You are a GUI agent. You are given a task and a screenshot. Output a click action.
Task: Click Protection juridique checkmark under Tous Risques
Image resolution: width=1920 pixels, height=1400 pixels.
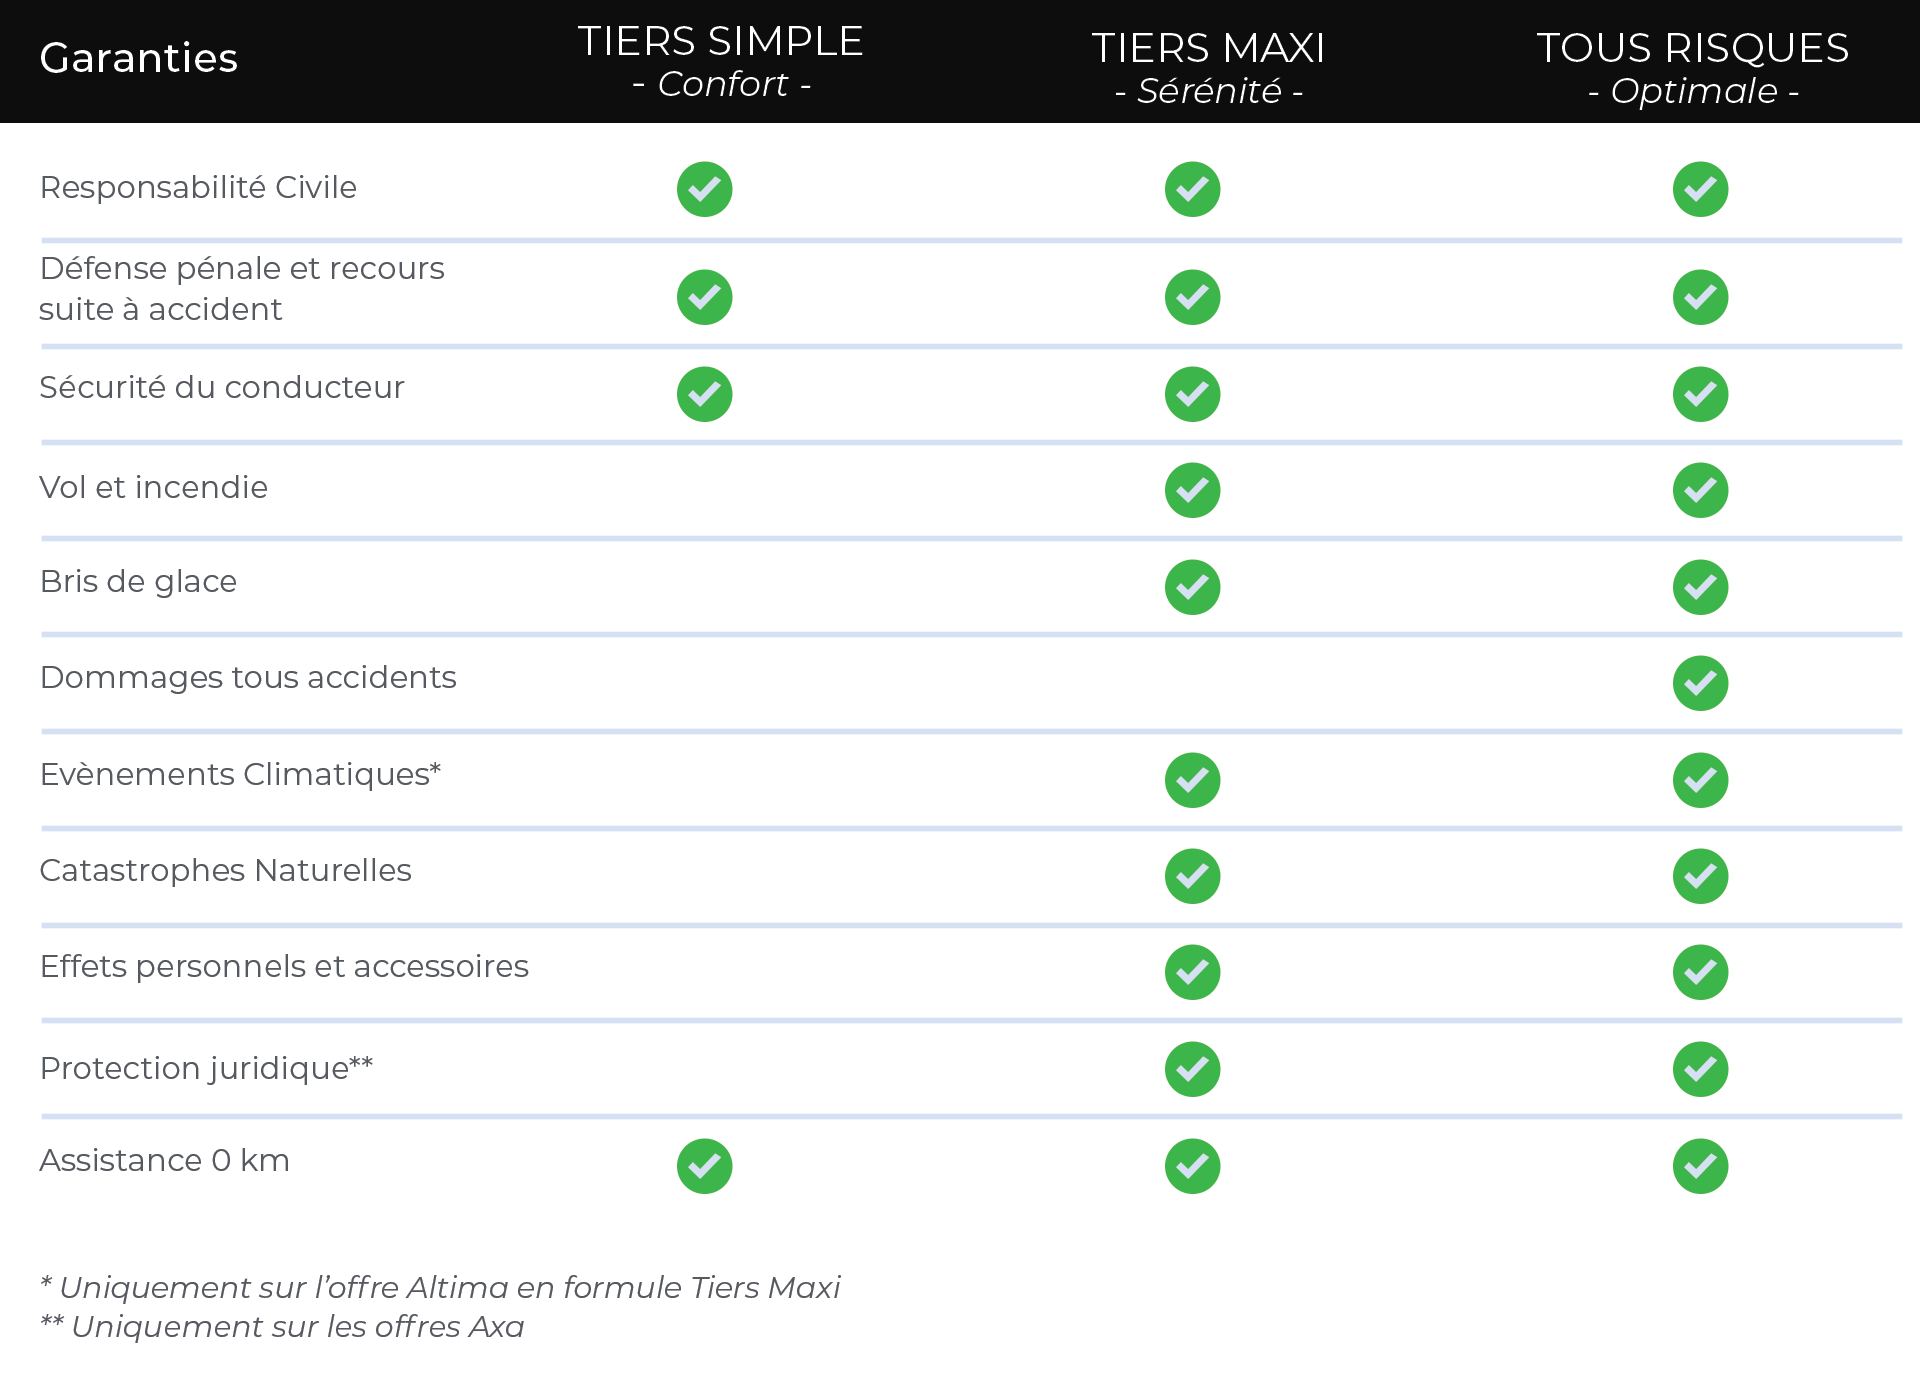tap(1700, 1069)
